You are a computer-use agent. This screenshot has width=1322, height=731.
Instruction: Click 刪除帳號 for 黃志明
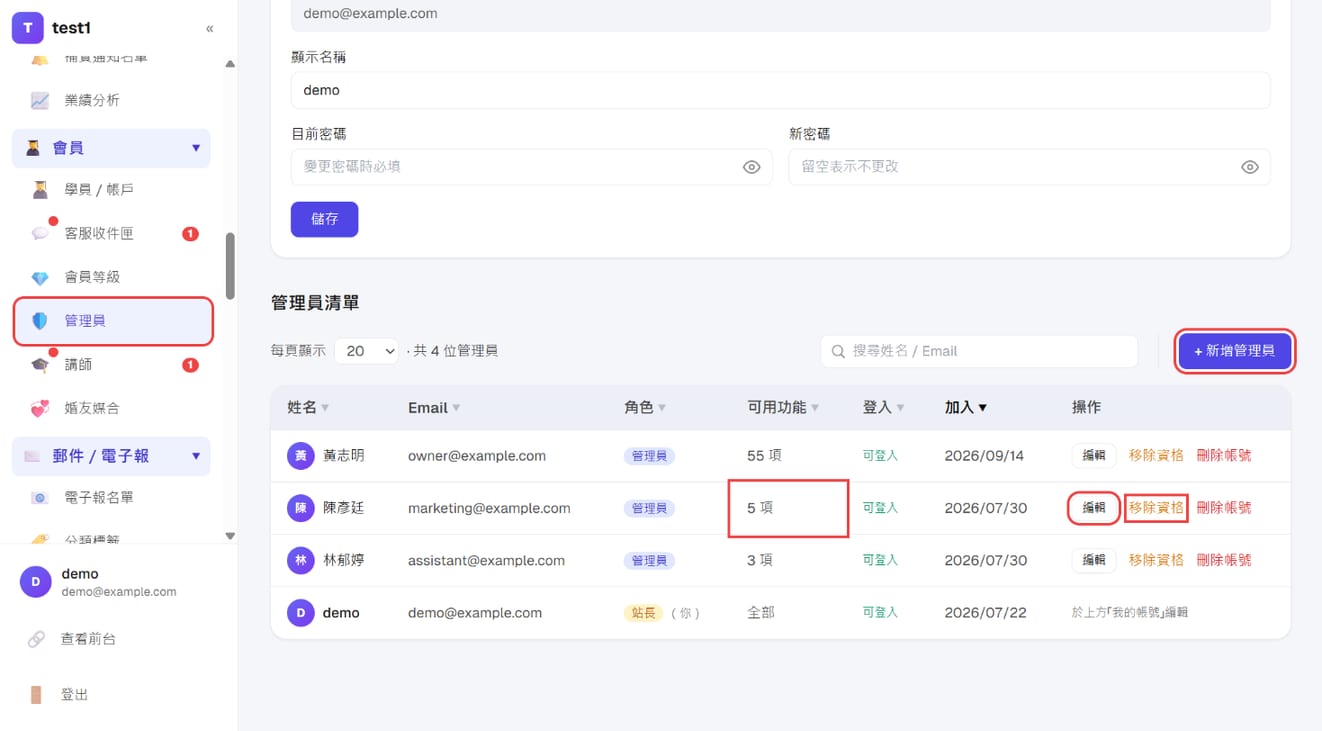click(x=1224, y=456)
